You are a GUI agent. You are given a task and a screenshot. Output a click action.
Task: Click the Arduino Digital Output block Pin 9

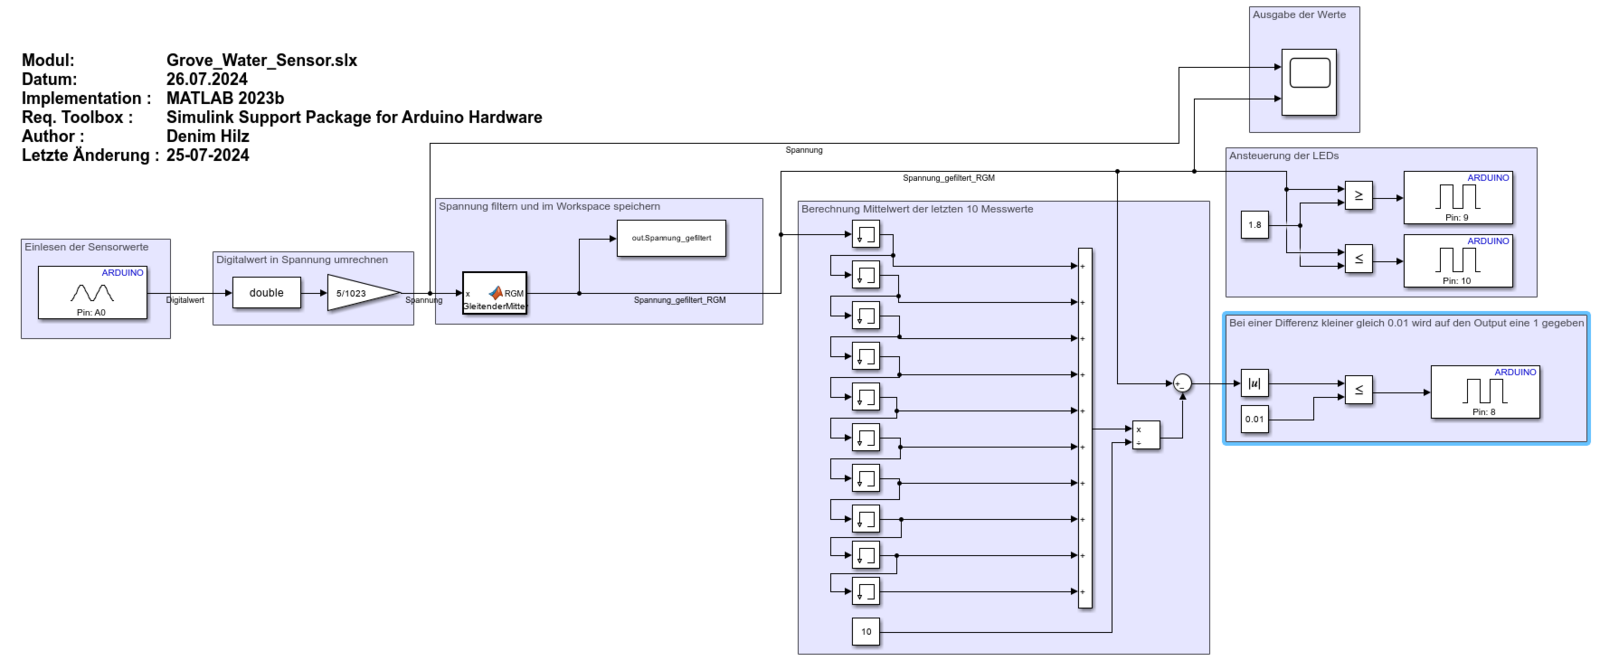[1457, 197]
